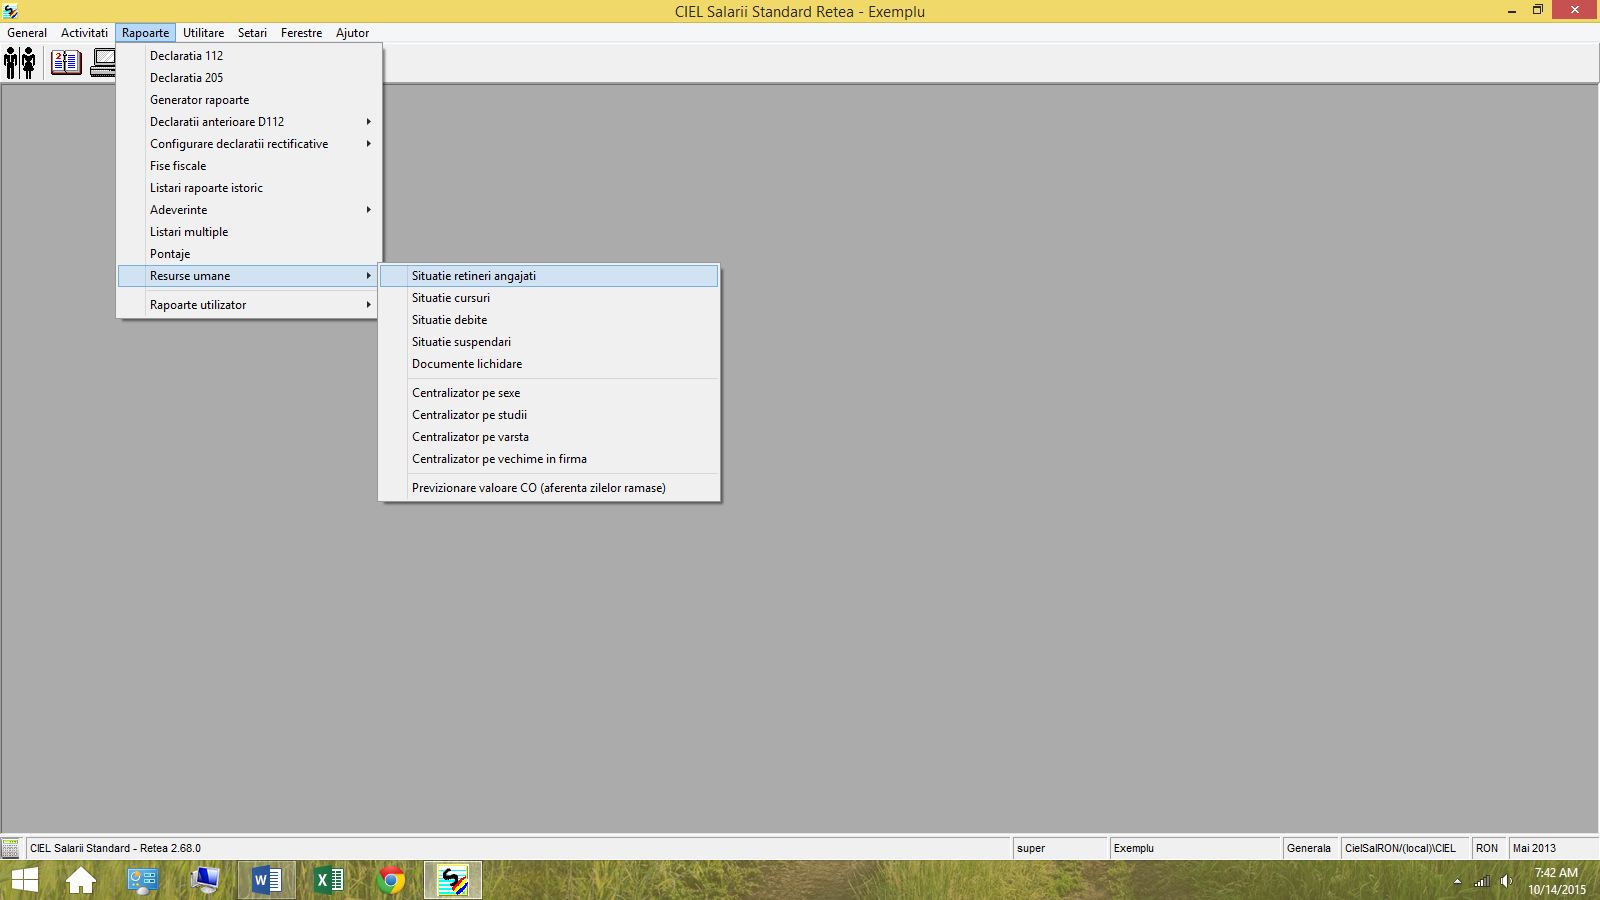This screenshot has height=900, width=1600.
Task: Click 'CielSalRON/(local)\CIEL' status entry
Action: (1400, 848)
